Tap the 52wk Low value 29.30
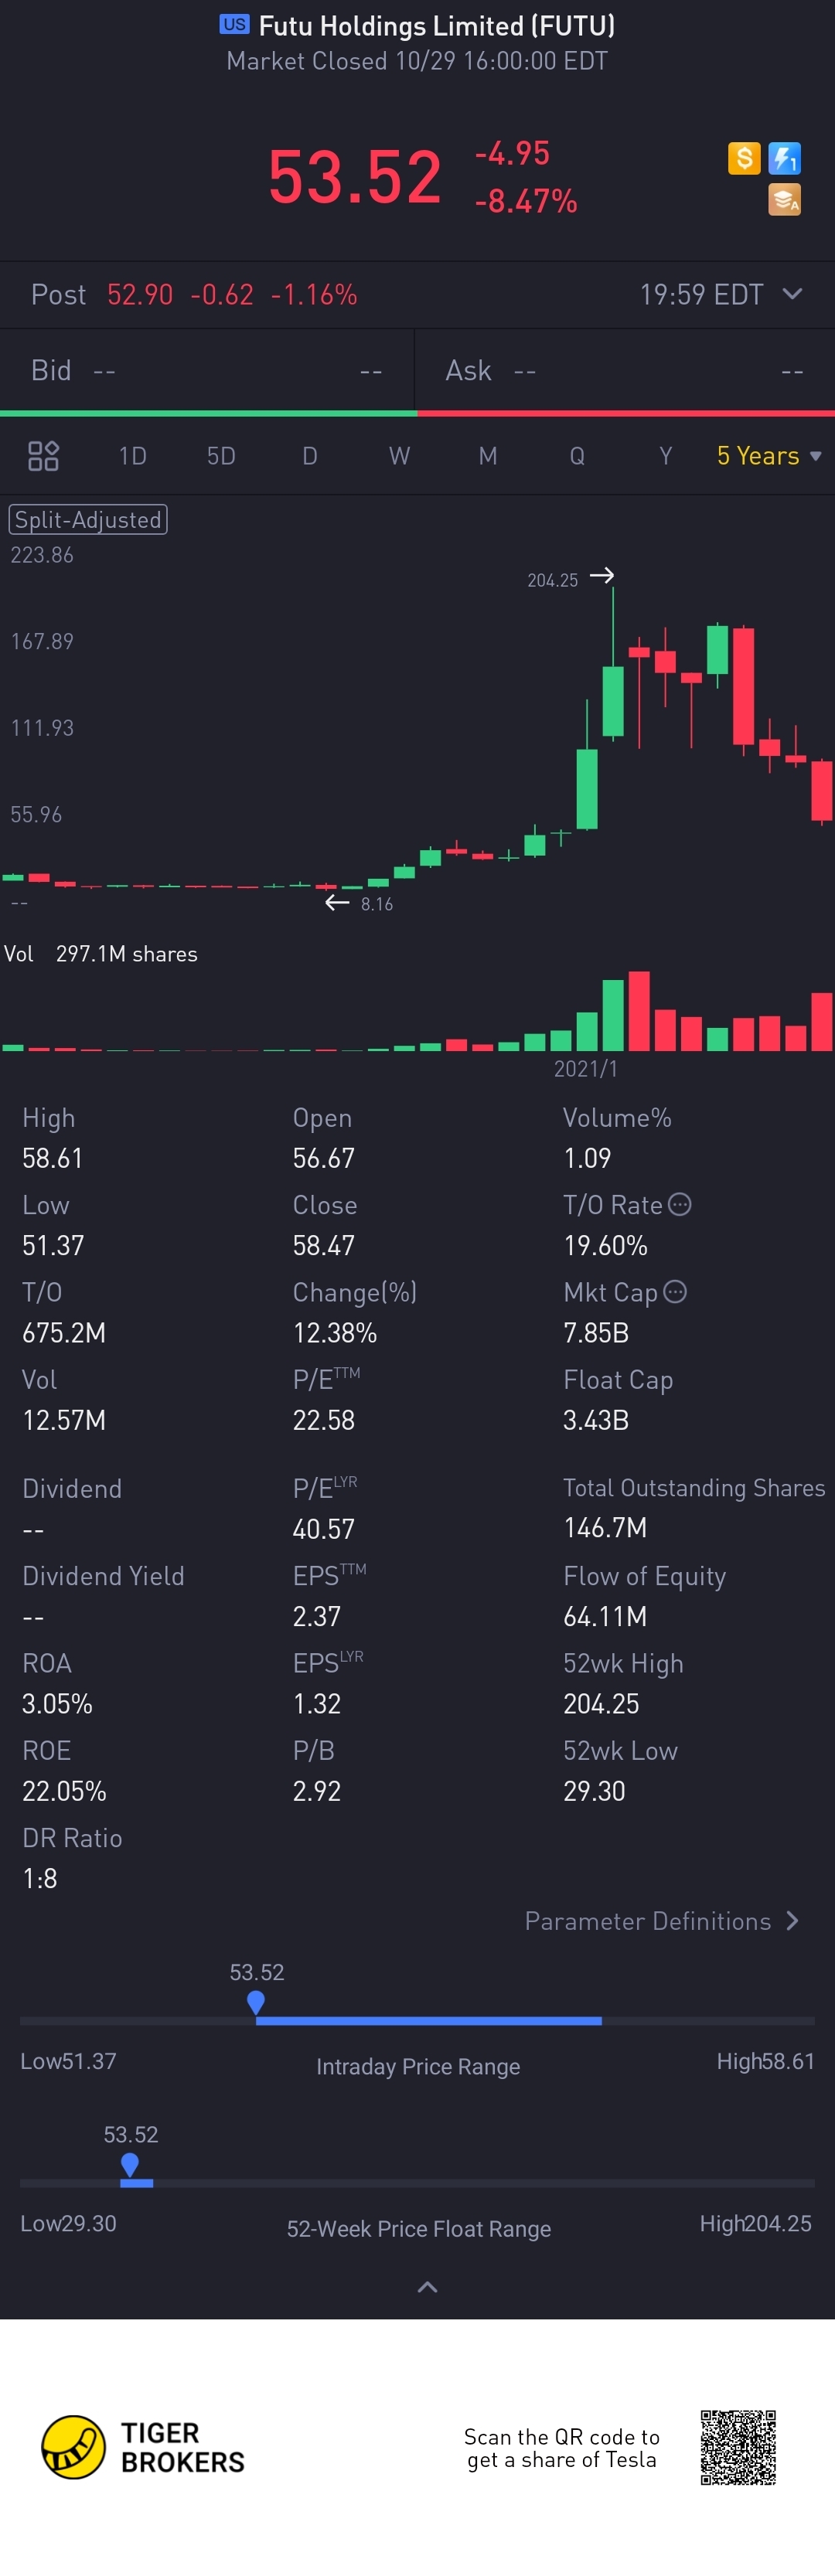Viewport: 835px width, 2576px height. point(594,1791)
